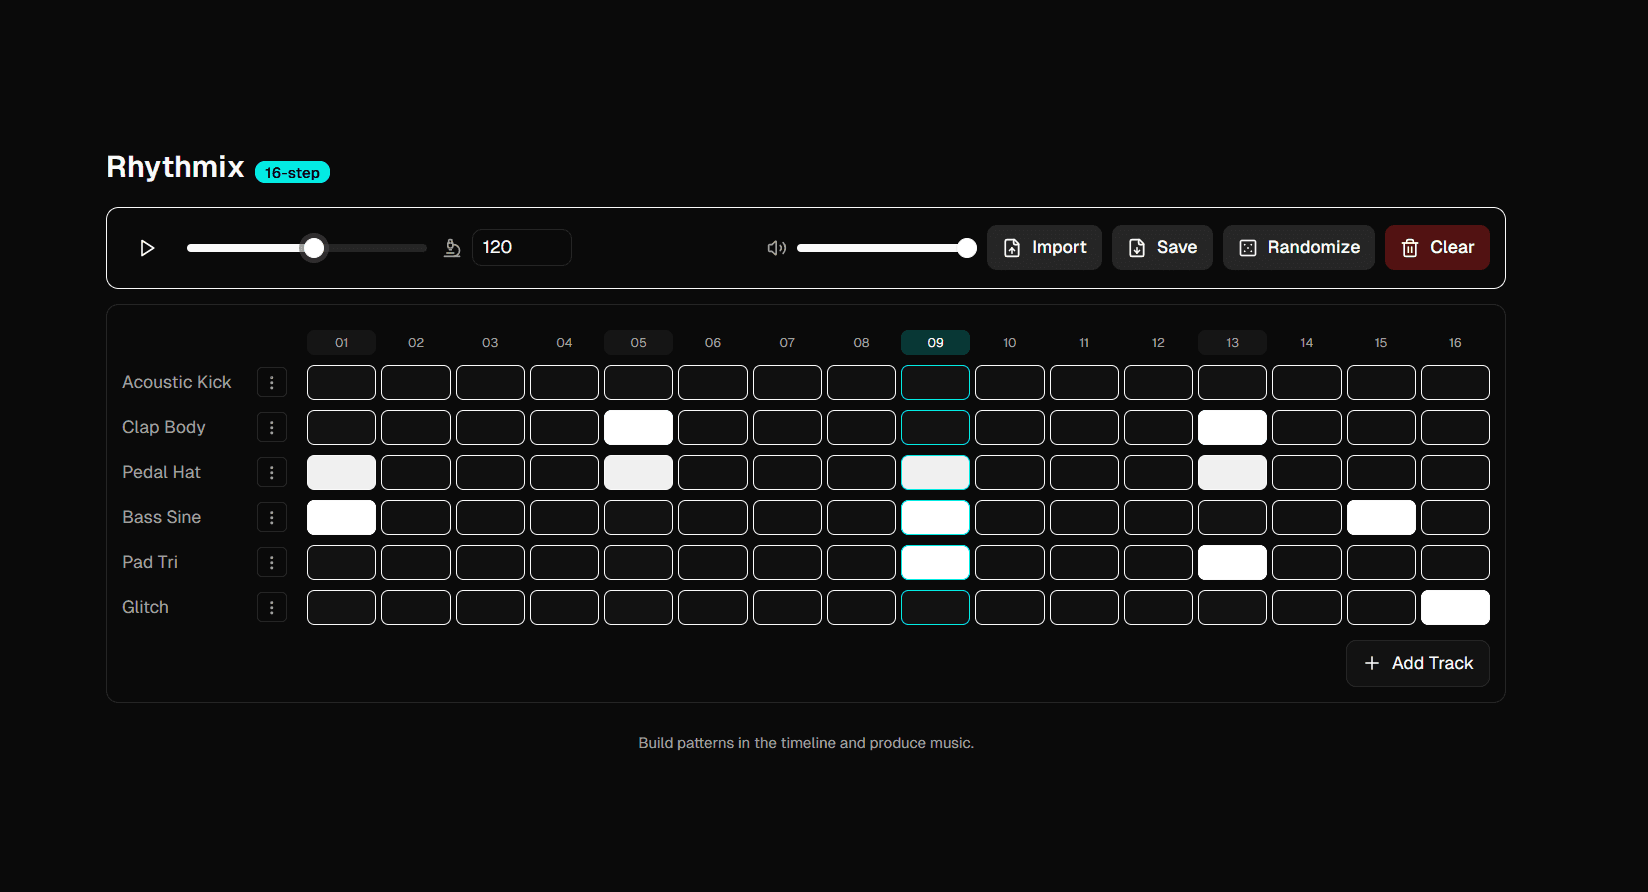1648x892 pixels.
Task: Open Pad Tri track options menu
Action: tap(272, 562)
